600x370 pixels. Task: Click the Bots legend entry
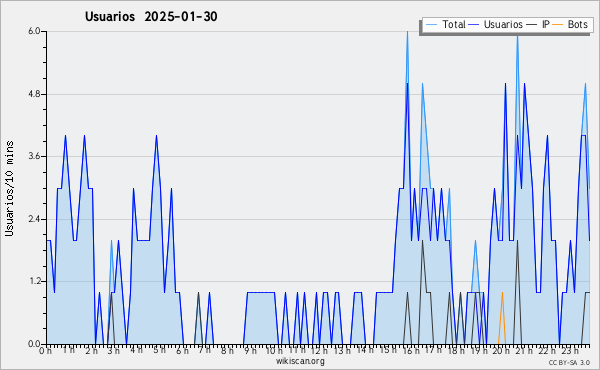pyautogui.click(x=570, y=25)
